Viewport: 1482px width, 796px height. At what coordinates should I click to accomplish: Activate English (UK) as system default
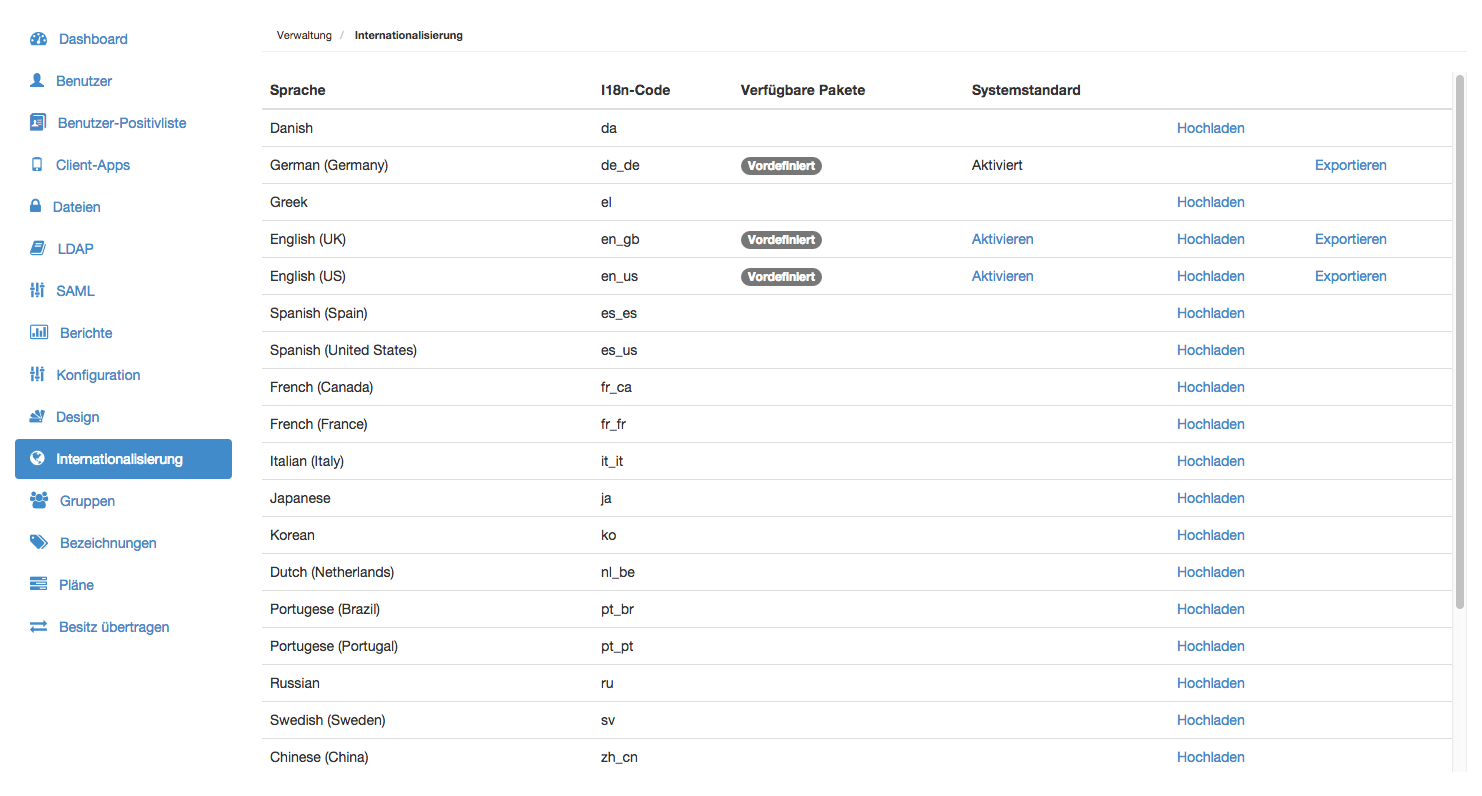(x=1002, y=239)
